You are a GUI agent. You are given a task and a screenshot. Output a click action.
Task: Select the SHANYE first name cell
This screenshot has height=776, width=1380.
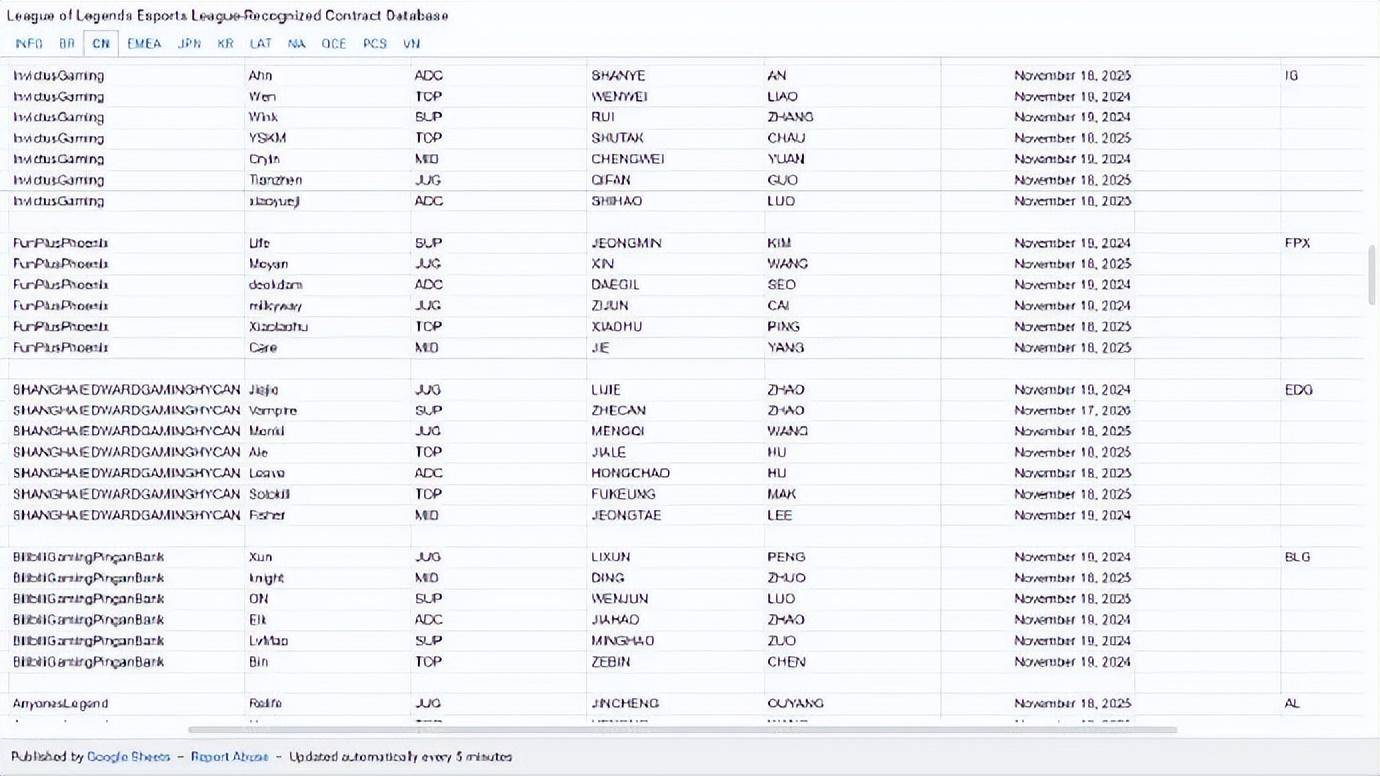click(676, 76)
